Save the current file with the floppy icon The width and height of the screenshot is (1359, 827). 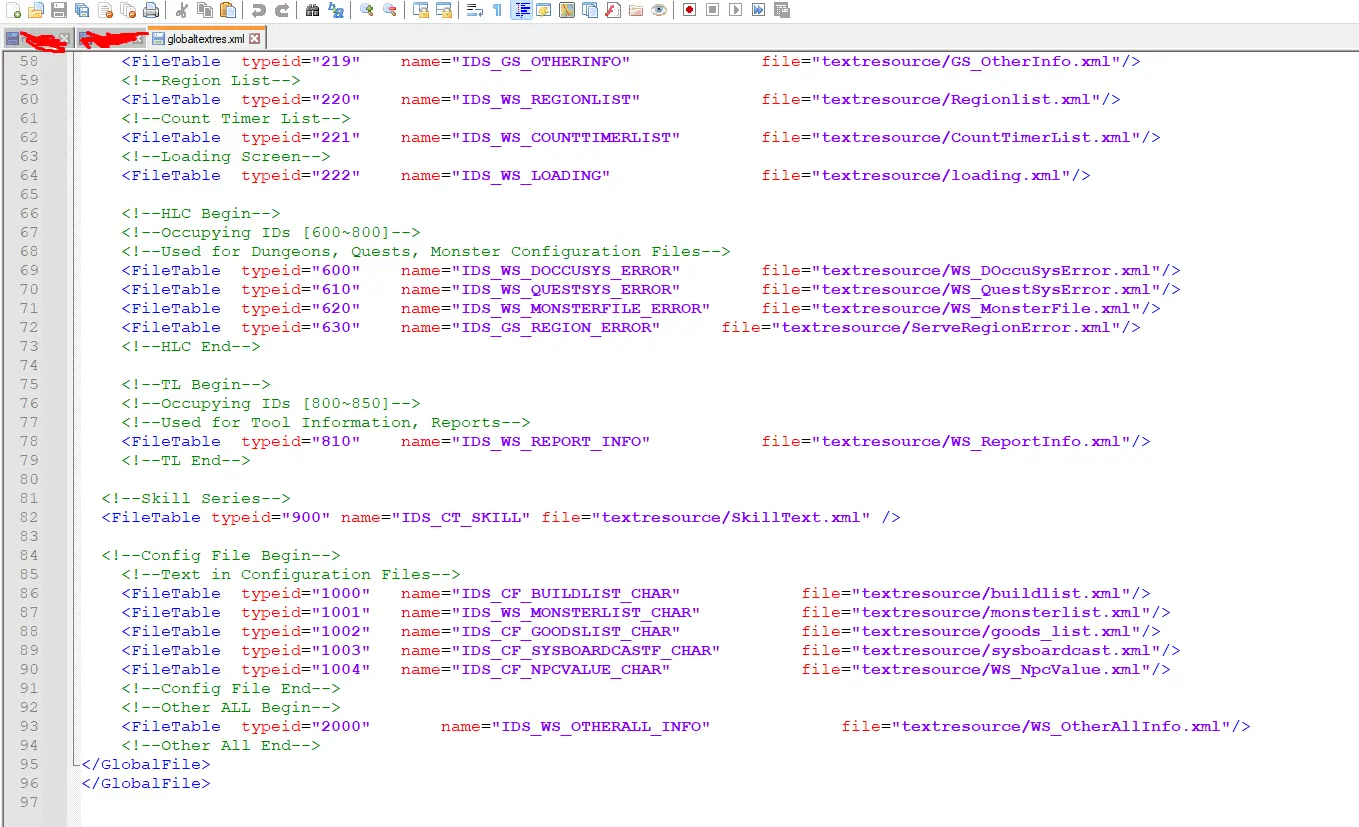tap(59, 10)
